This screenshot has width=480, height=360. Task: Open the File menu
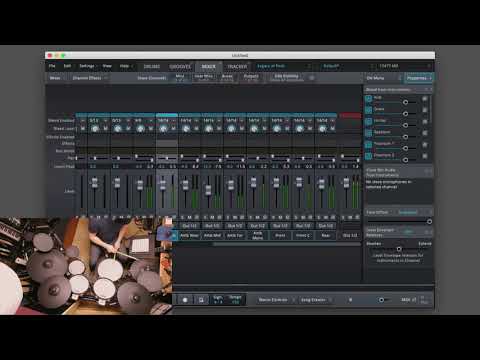[52, 66]
